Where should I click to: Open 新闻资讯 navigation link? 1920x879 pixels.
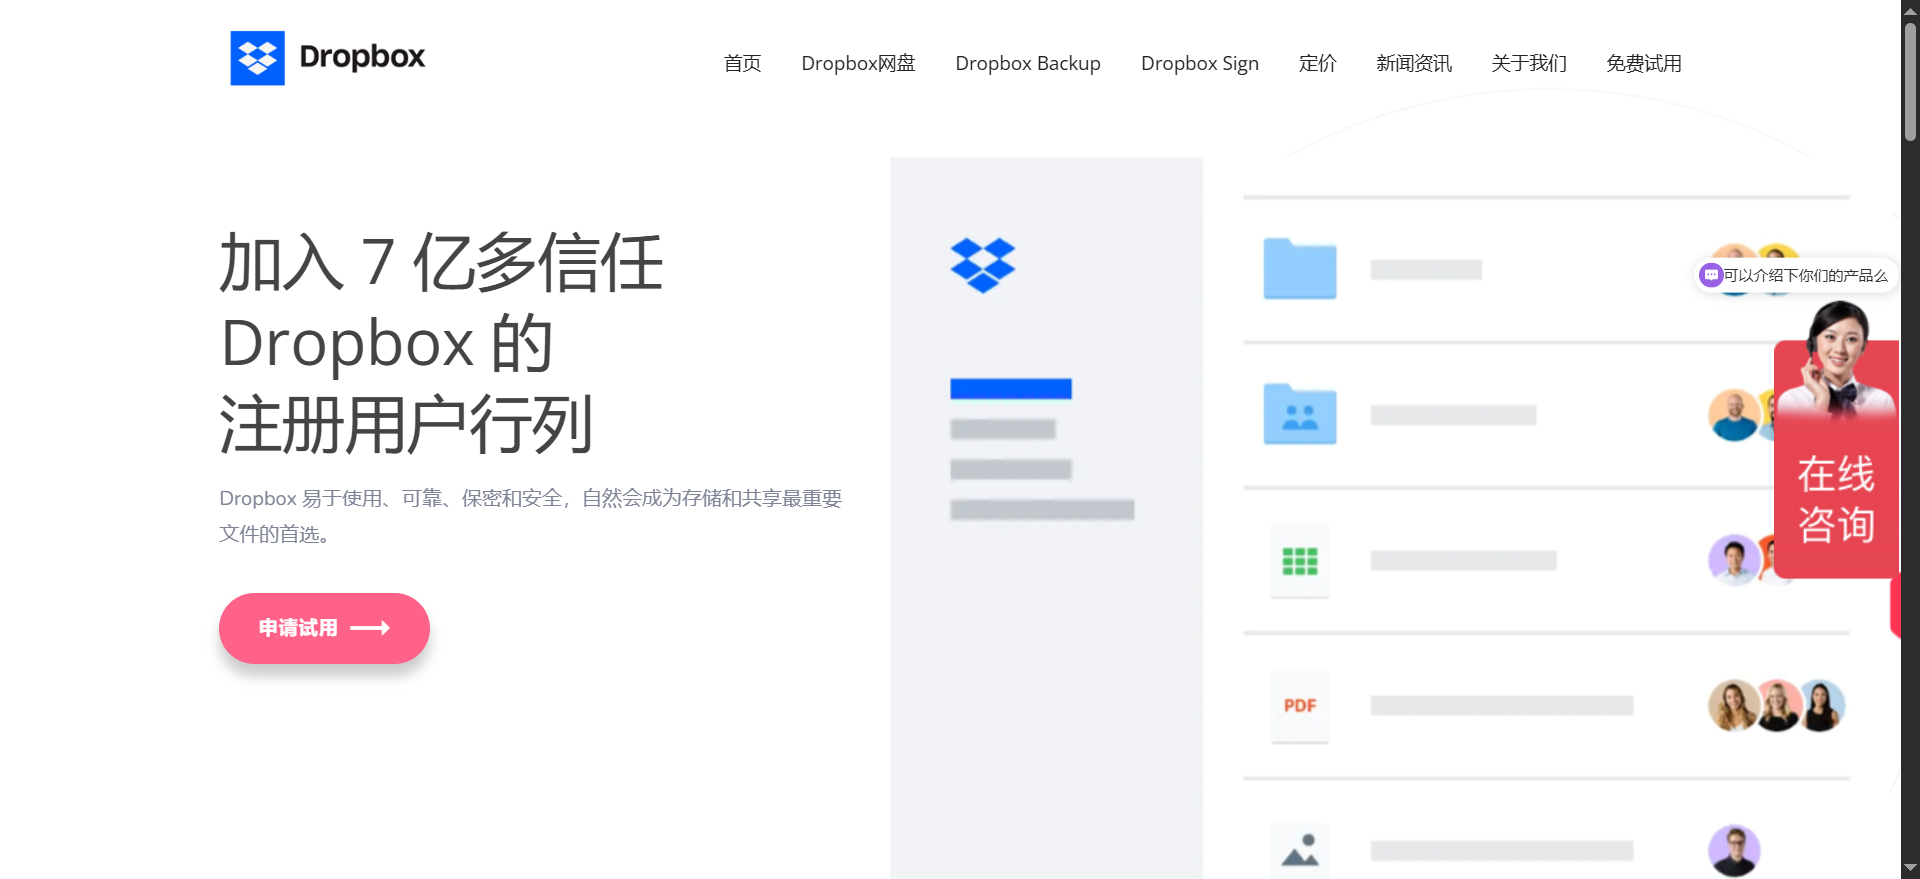coord(1413,64)
